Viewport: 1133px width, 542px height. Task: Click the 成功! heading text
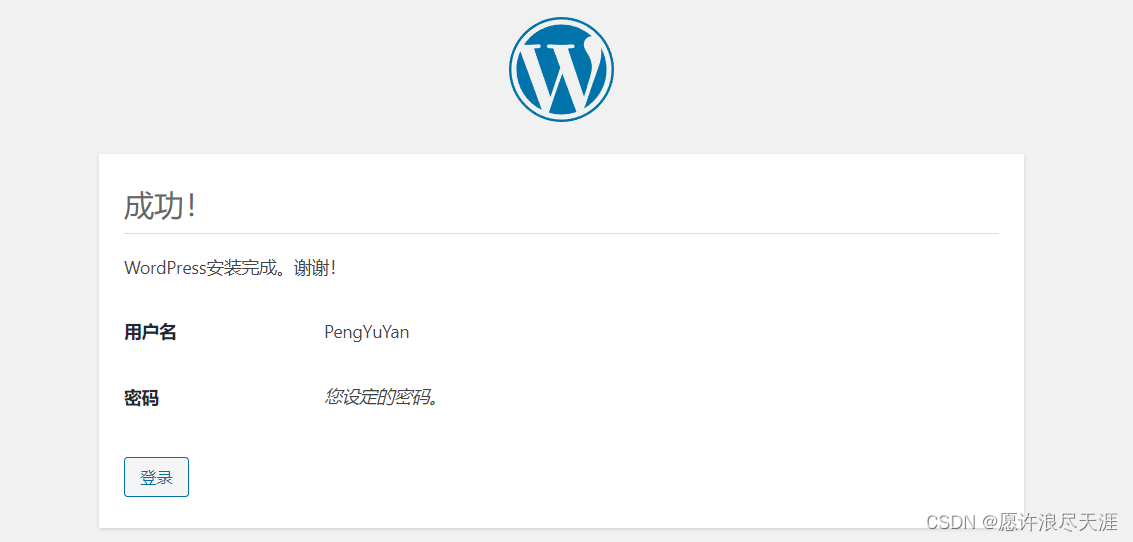(x=160, y=207)
